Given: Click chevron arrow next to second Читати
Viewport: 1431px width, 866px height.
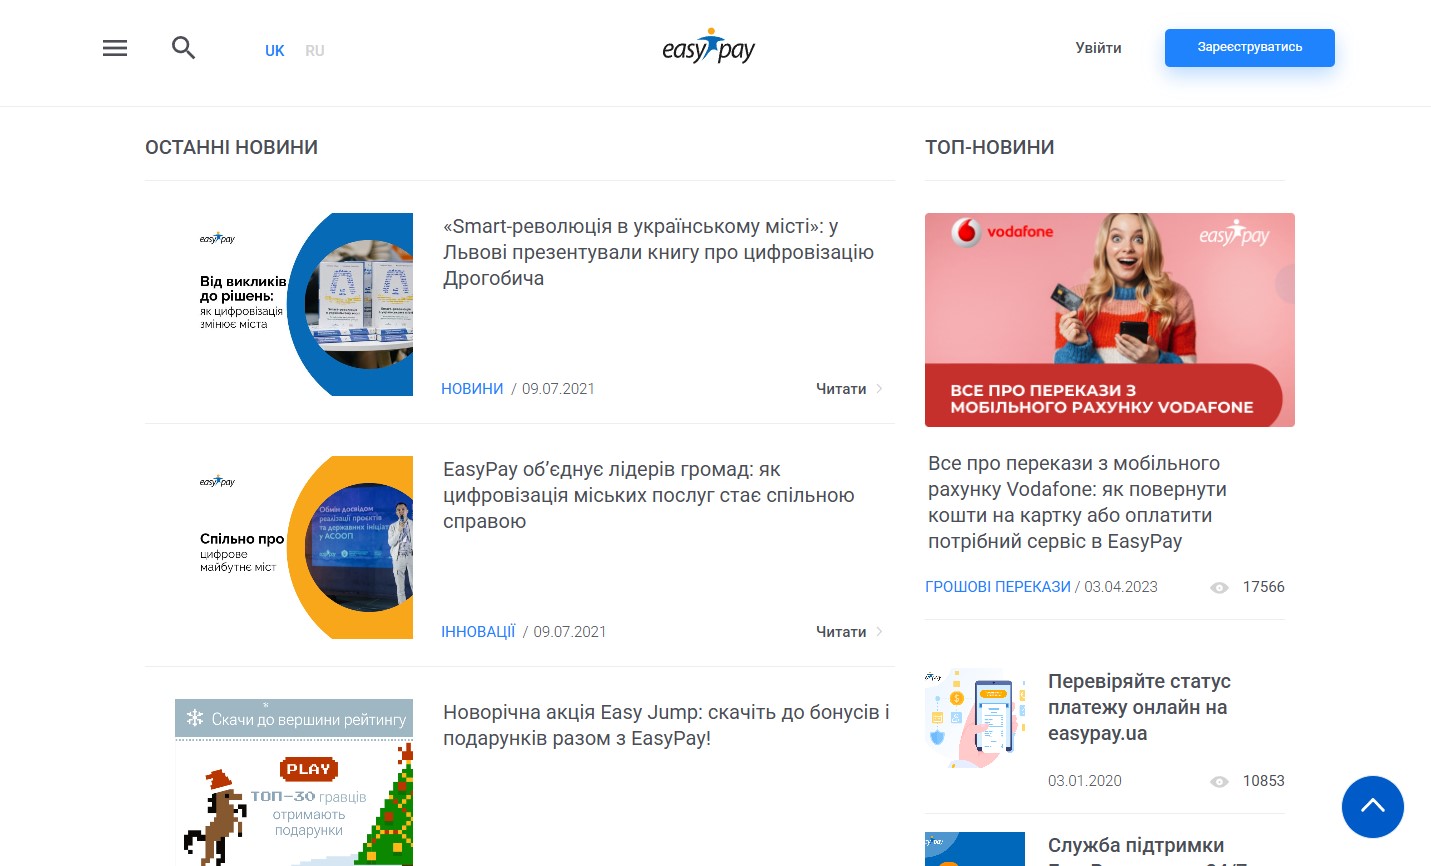Looking at the screenshot, I should (879, 632).
